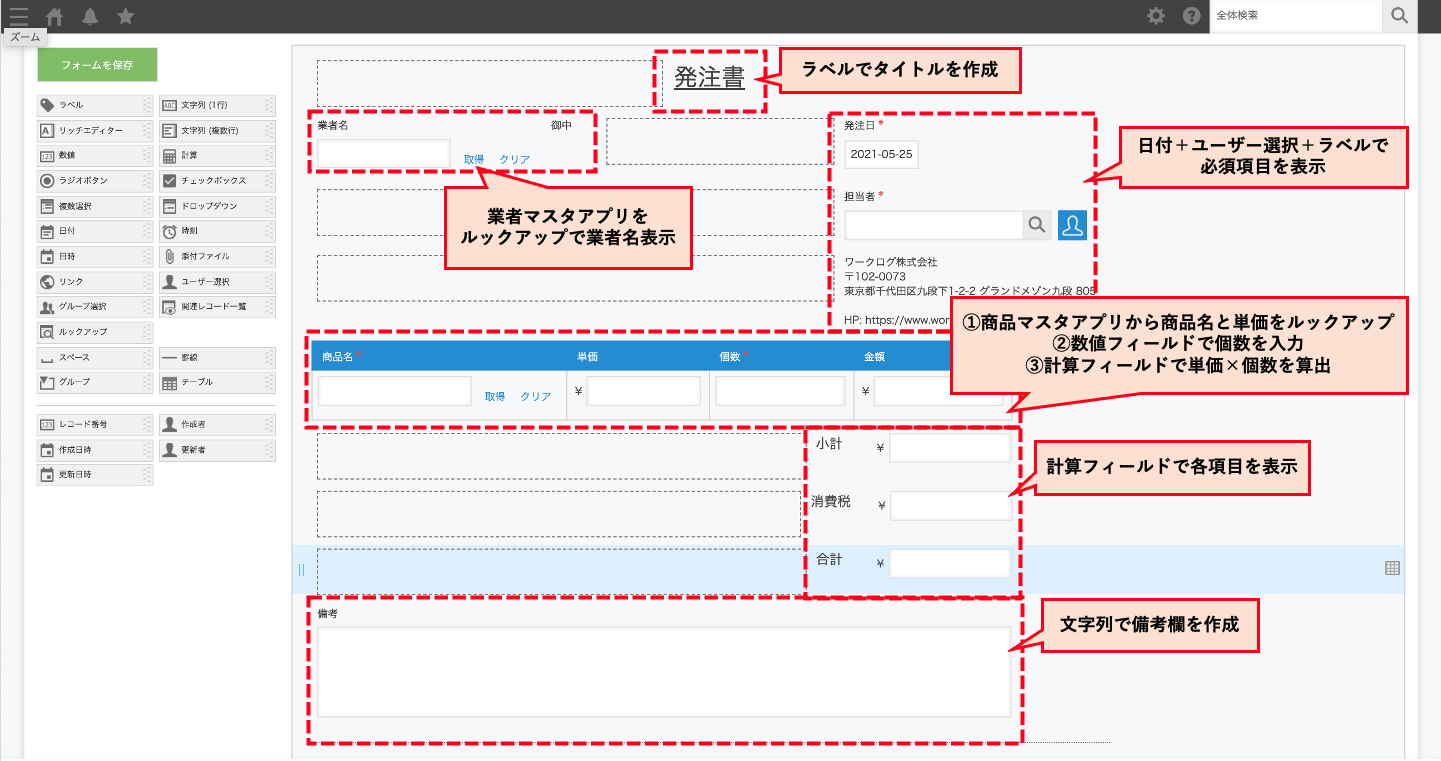1441x761 pixels.
Task: Open the settings gear icon
Action: point(1156,16)
